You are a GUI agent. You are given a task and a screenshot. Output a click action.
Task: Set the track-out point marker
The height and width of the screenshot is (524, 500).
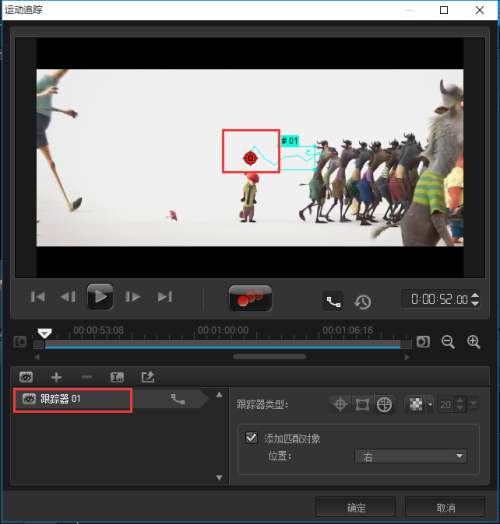point(423,342)
